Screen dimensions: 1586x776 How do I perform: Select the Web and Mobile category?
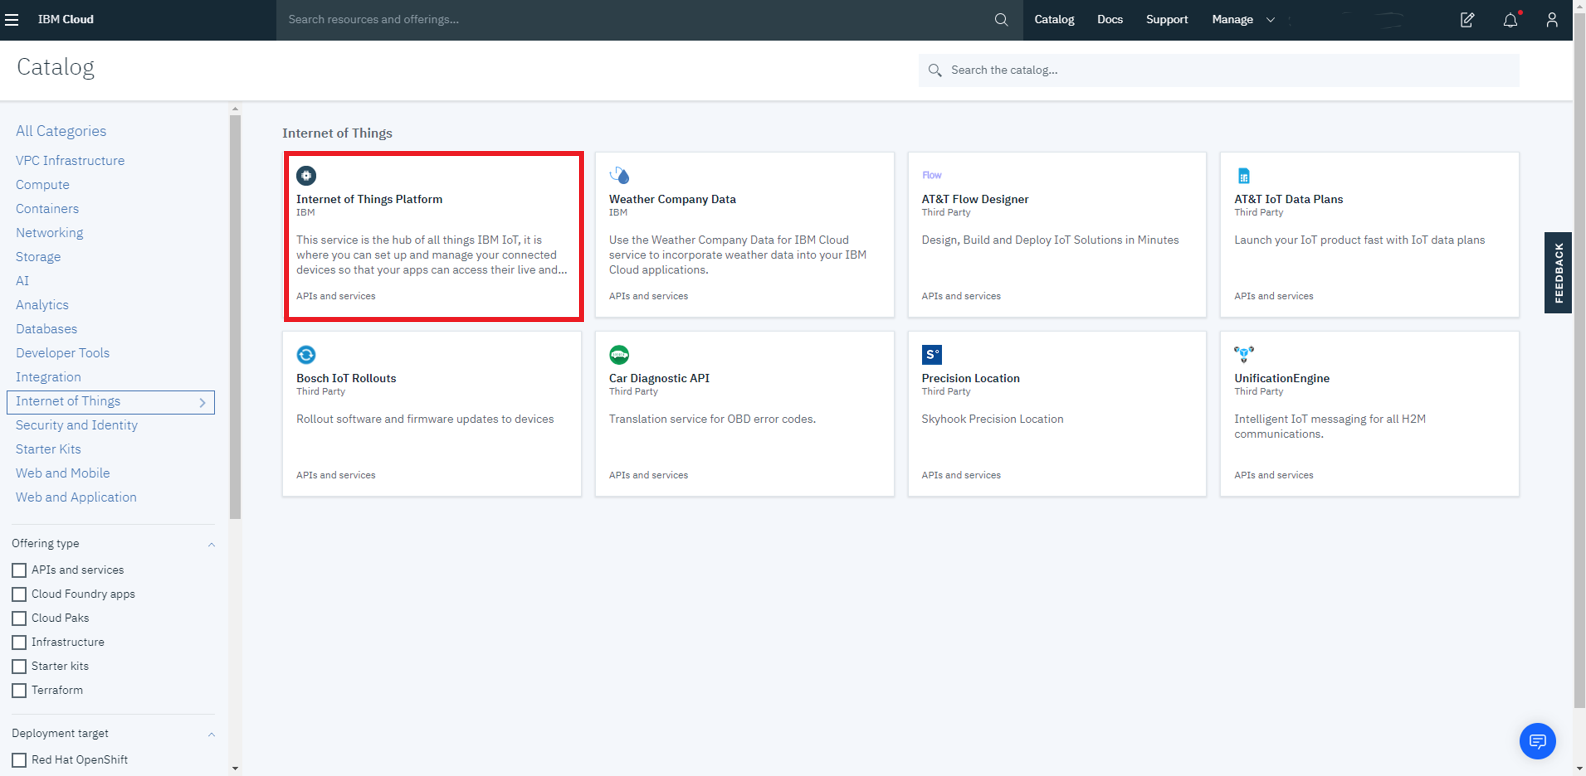point(62,473)
